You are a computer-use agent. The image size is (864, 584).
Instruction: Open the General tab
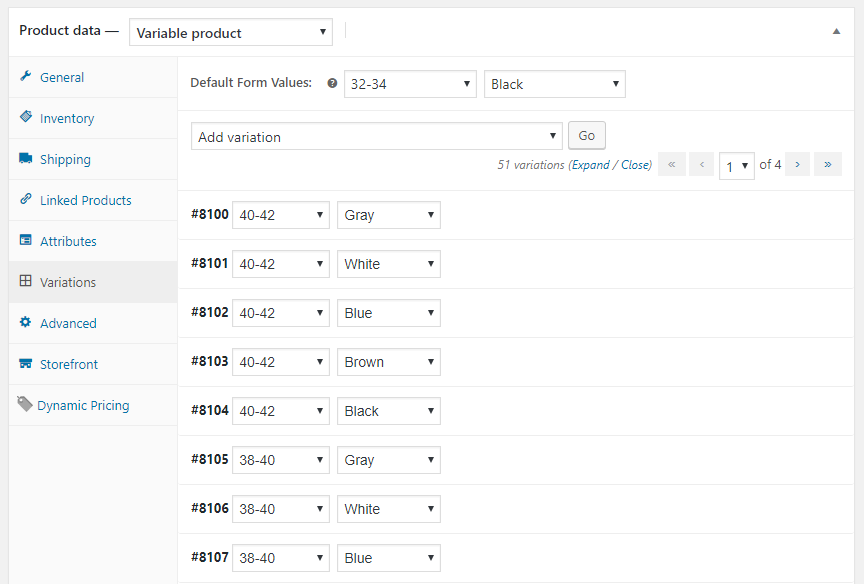point(93,77)
